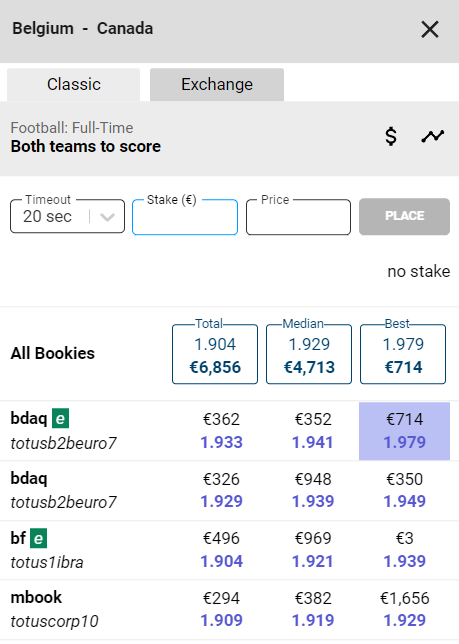Switch to the Exchange tab
The image size is (459, 644).
click(x=217, y=85)
